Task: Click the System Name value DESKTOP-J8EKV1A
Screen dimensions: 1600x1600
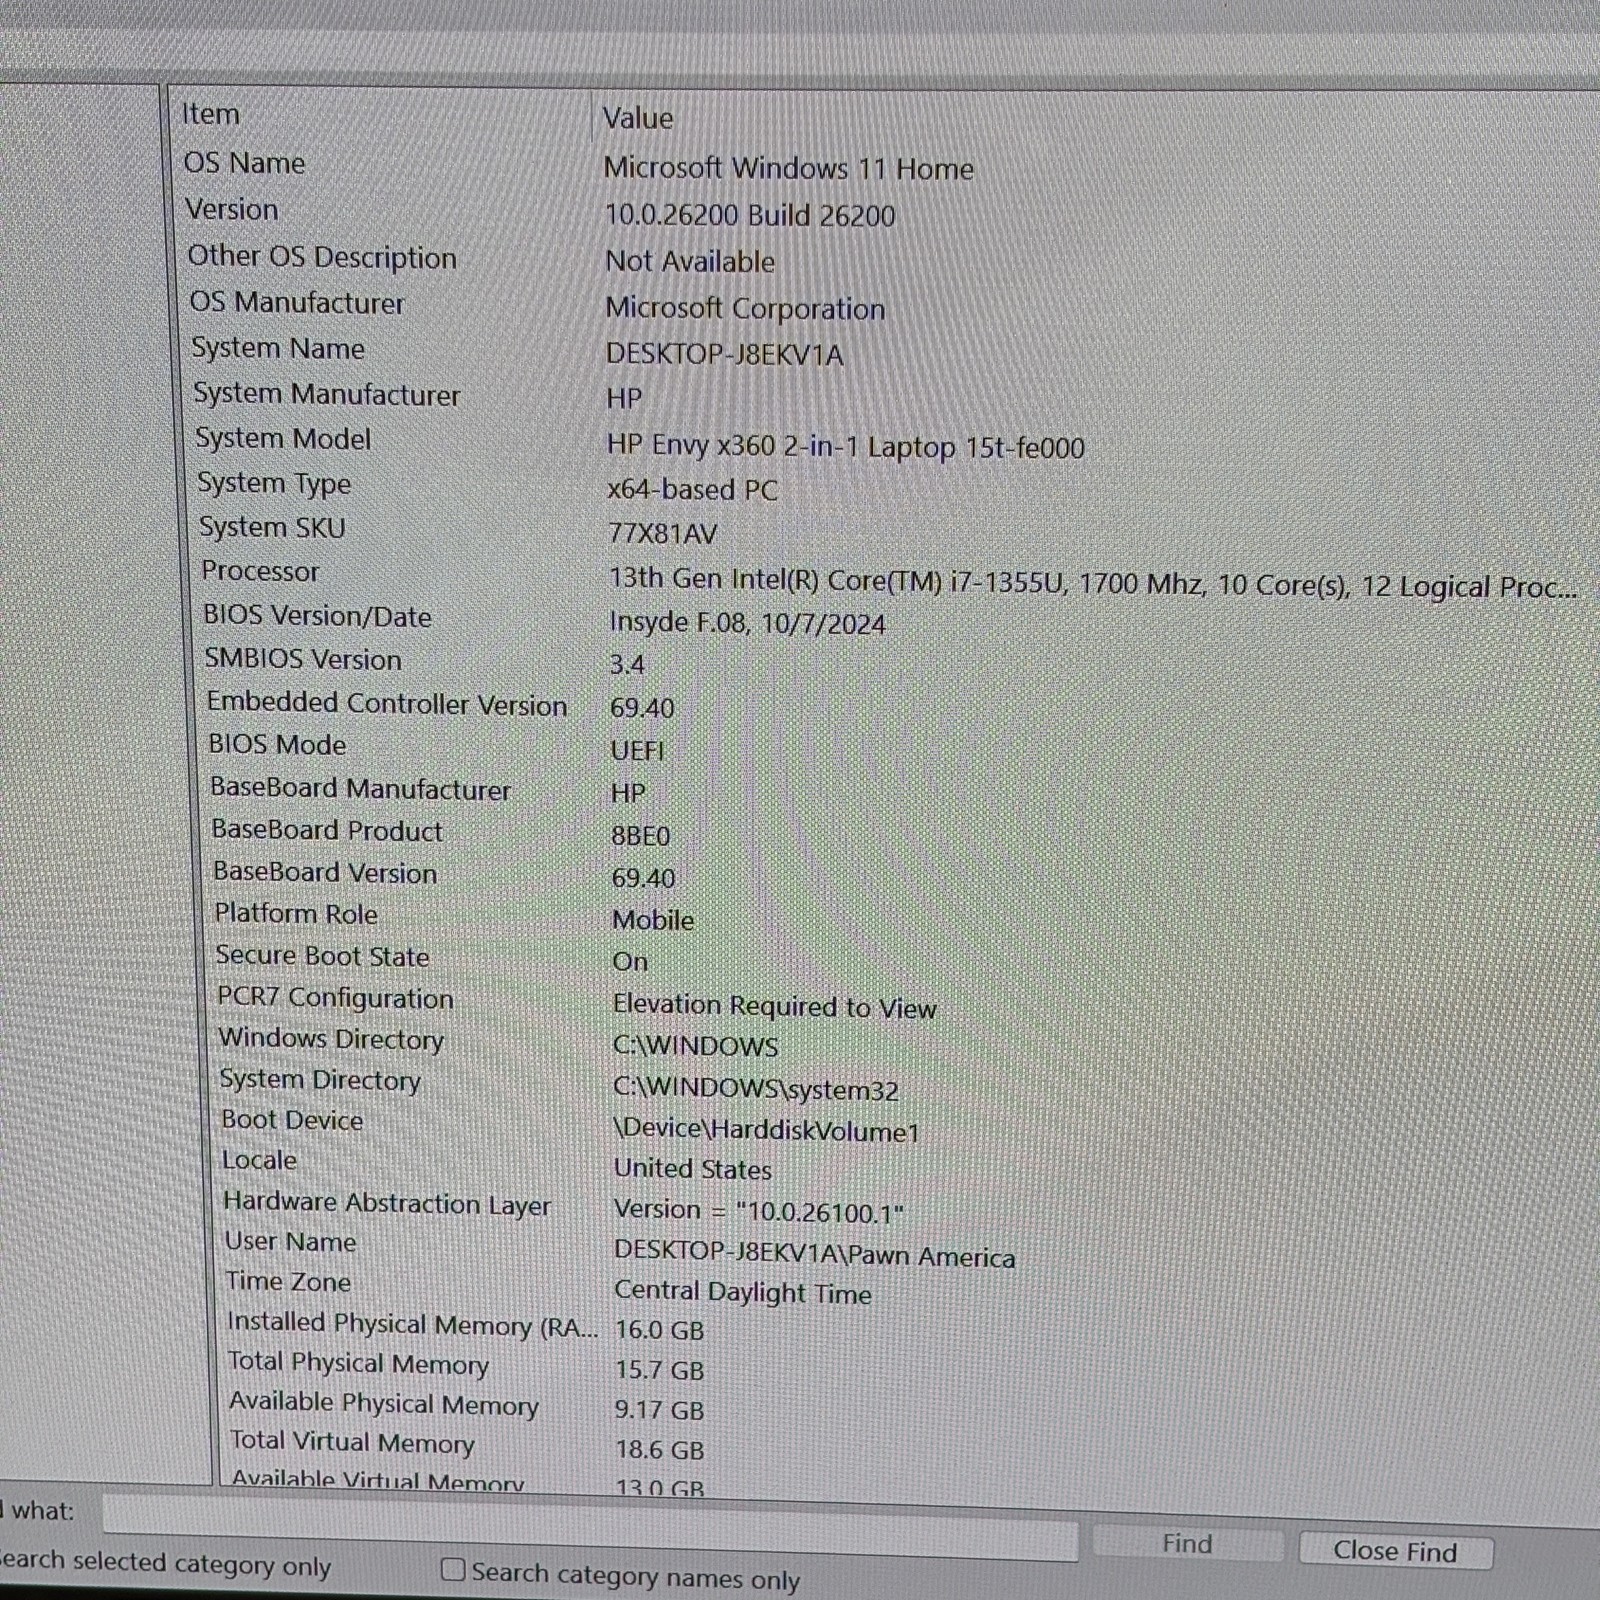Action: 725,354
